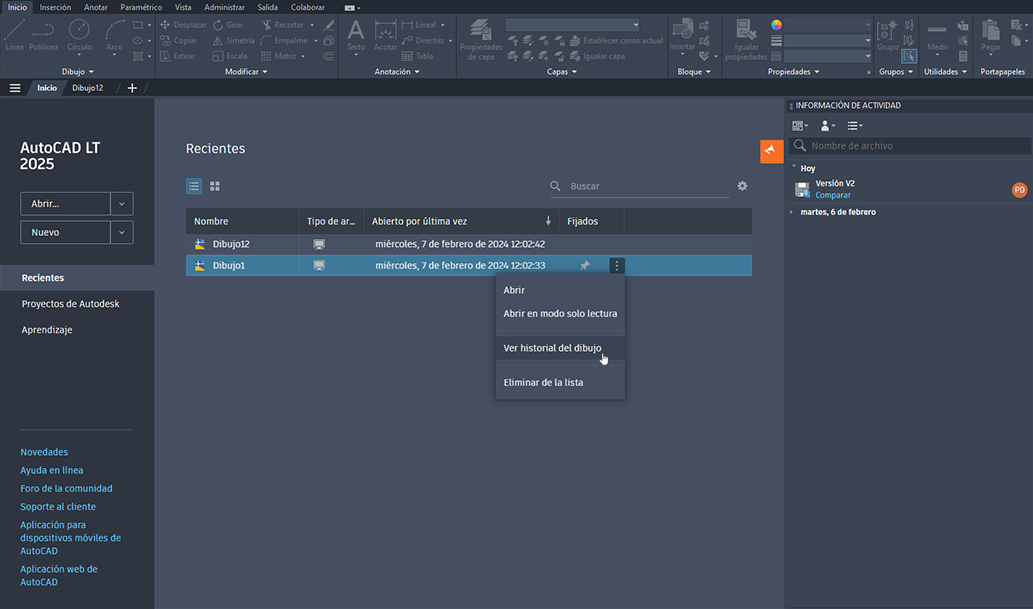Viewport: 1033px width, 609px height.
Task: Open the Anotar ribbon tab
Action: pos(96,7)
